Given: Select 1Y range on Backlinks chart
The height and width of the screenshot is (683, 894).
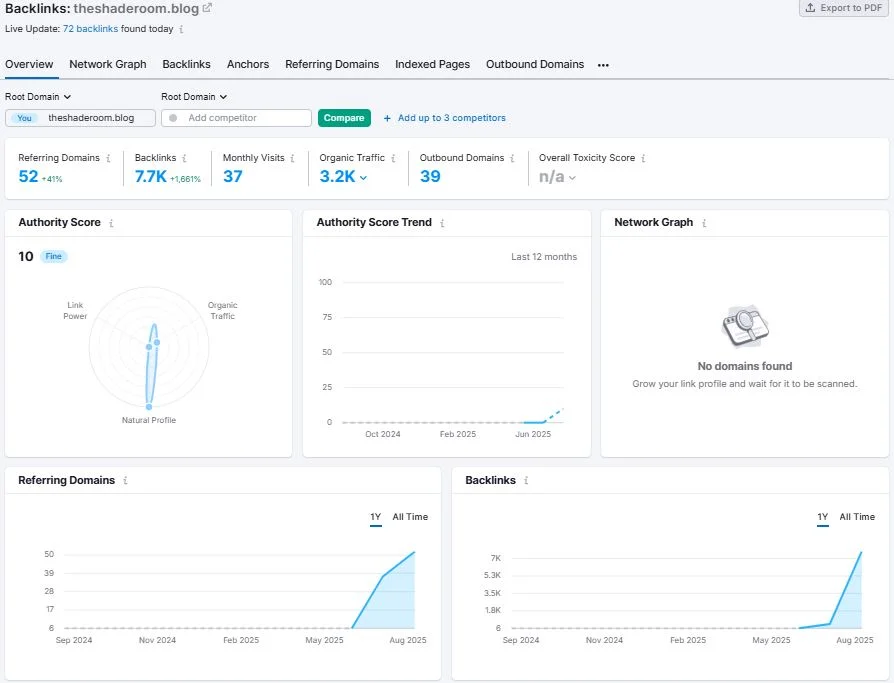Looking at the screenshot, I should (822, 517).
